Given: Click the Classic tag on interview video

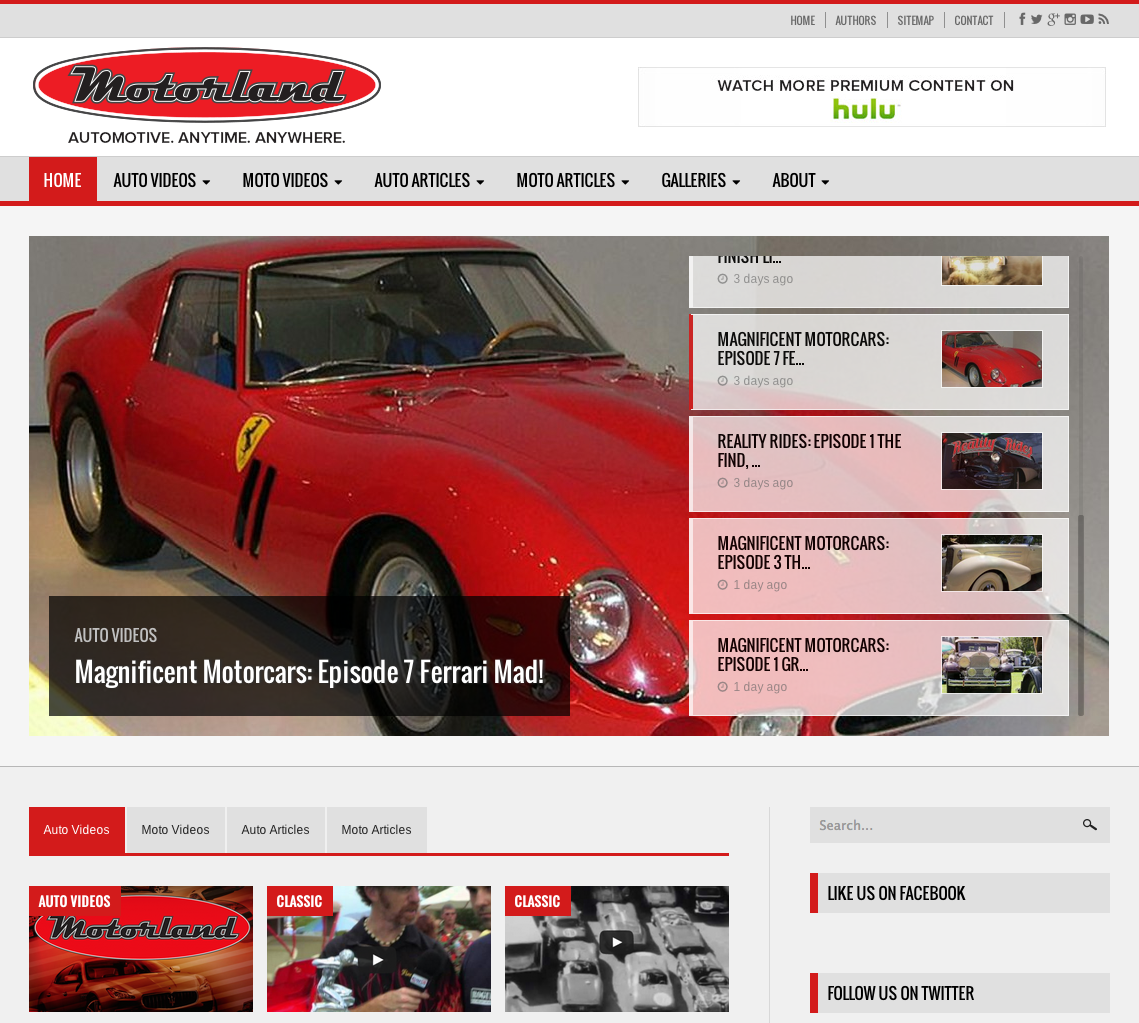Looking at the screenshot, I should pos(299,901).
